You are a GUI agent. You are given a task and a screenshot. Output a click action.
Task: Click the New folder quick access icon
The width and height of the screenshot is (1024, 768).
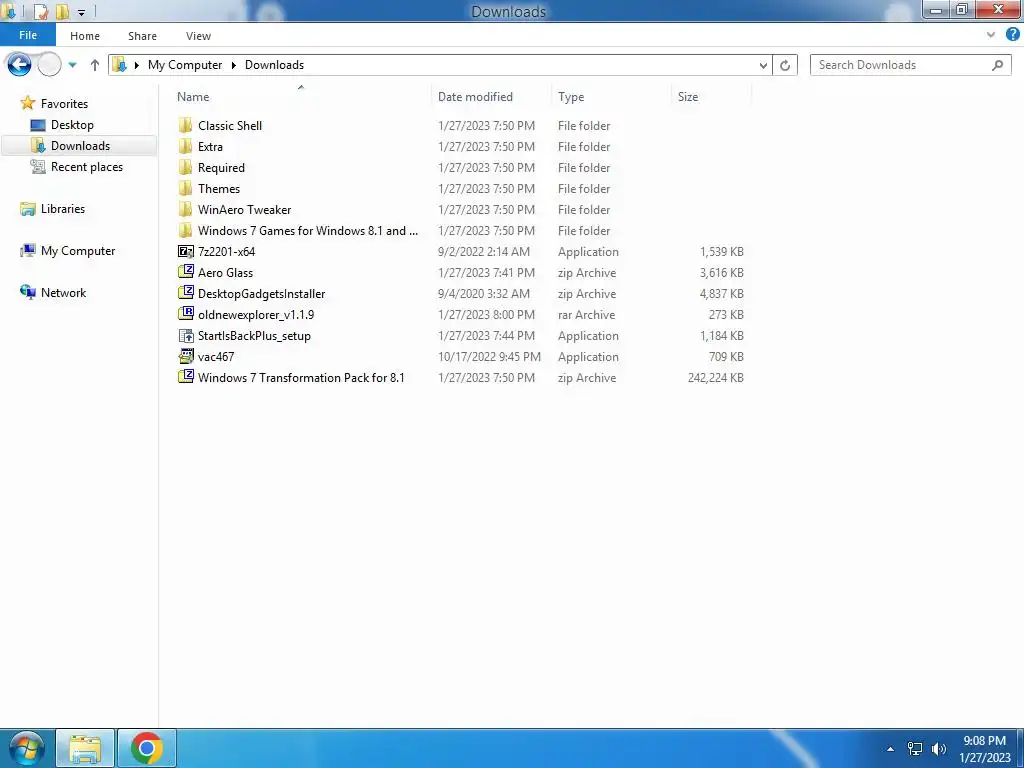(x=62, y=11)
